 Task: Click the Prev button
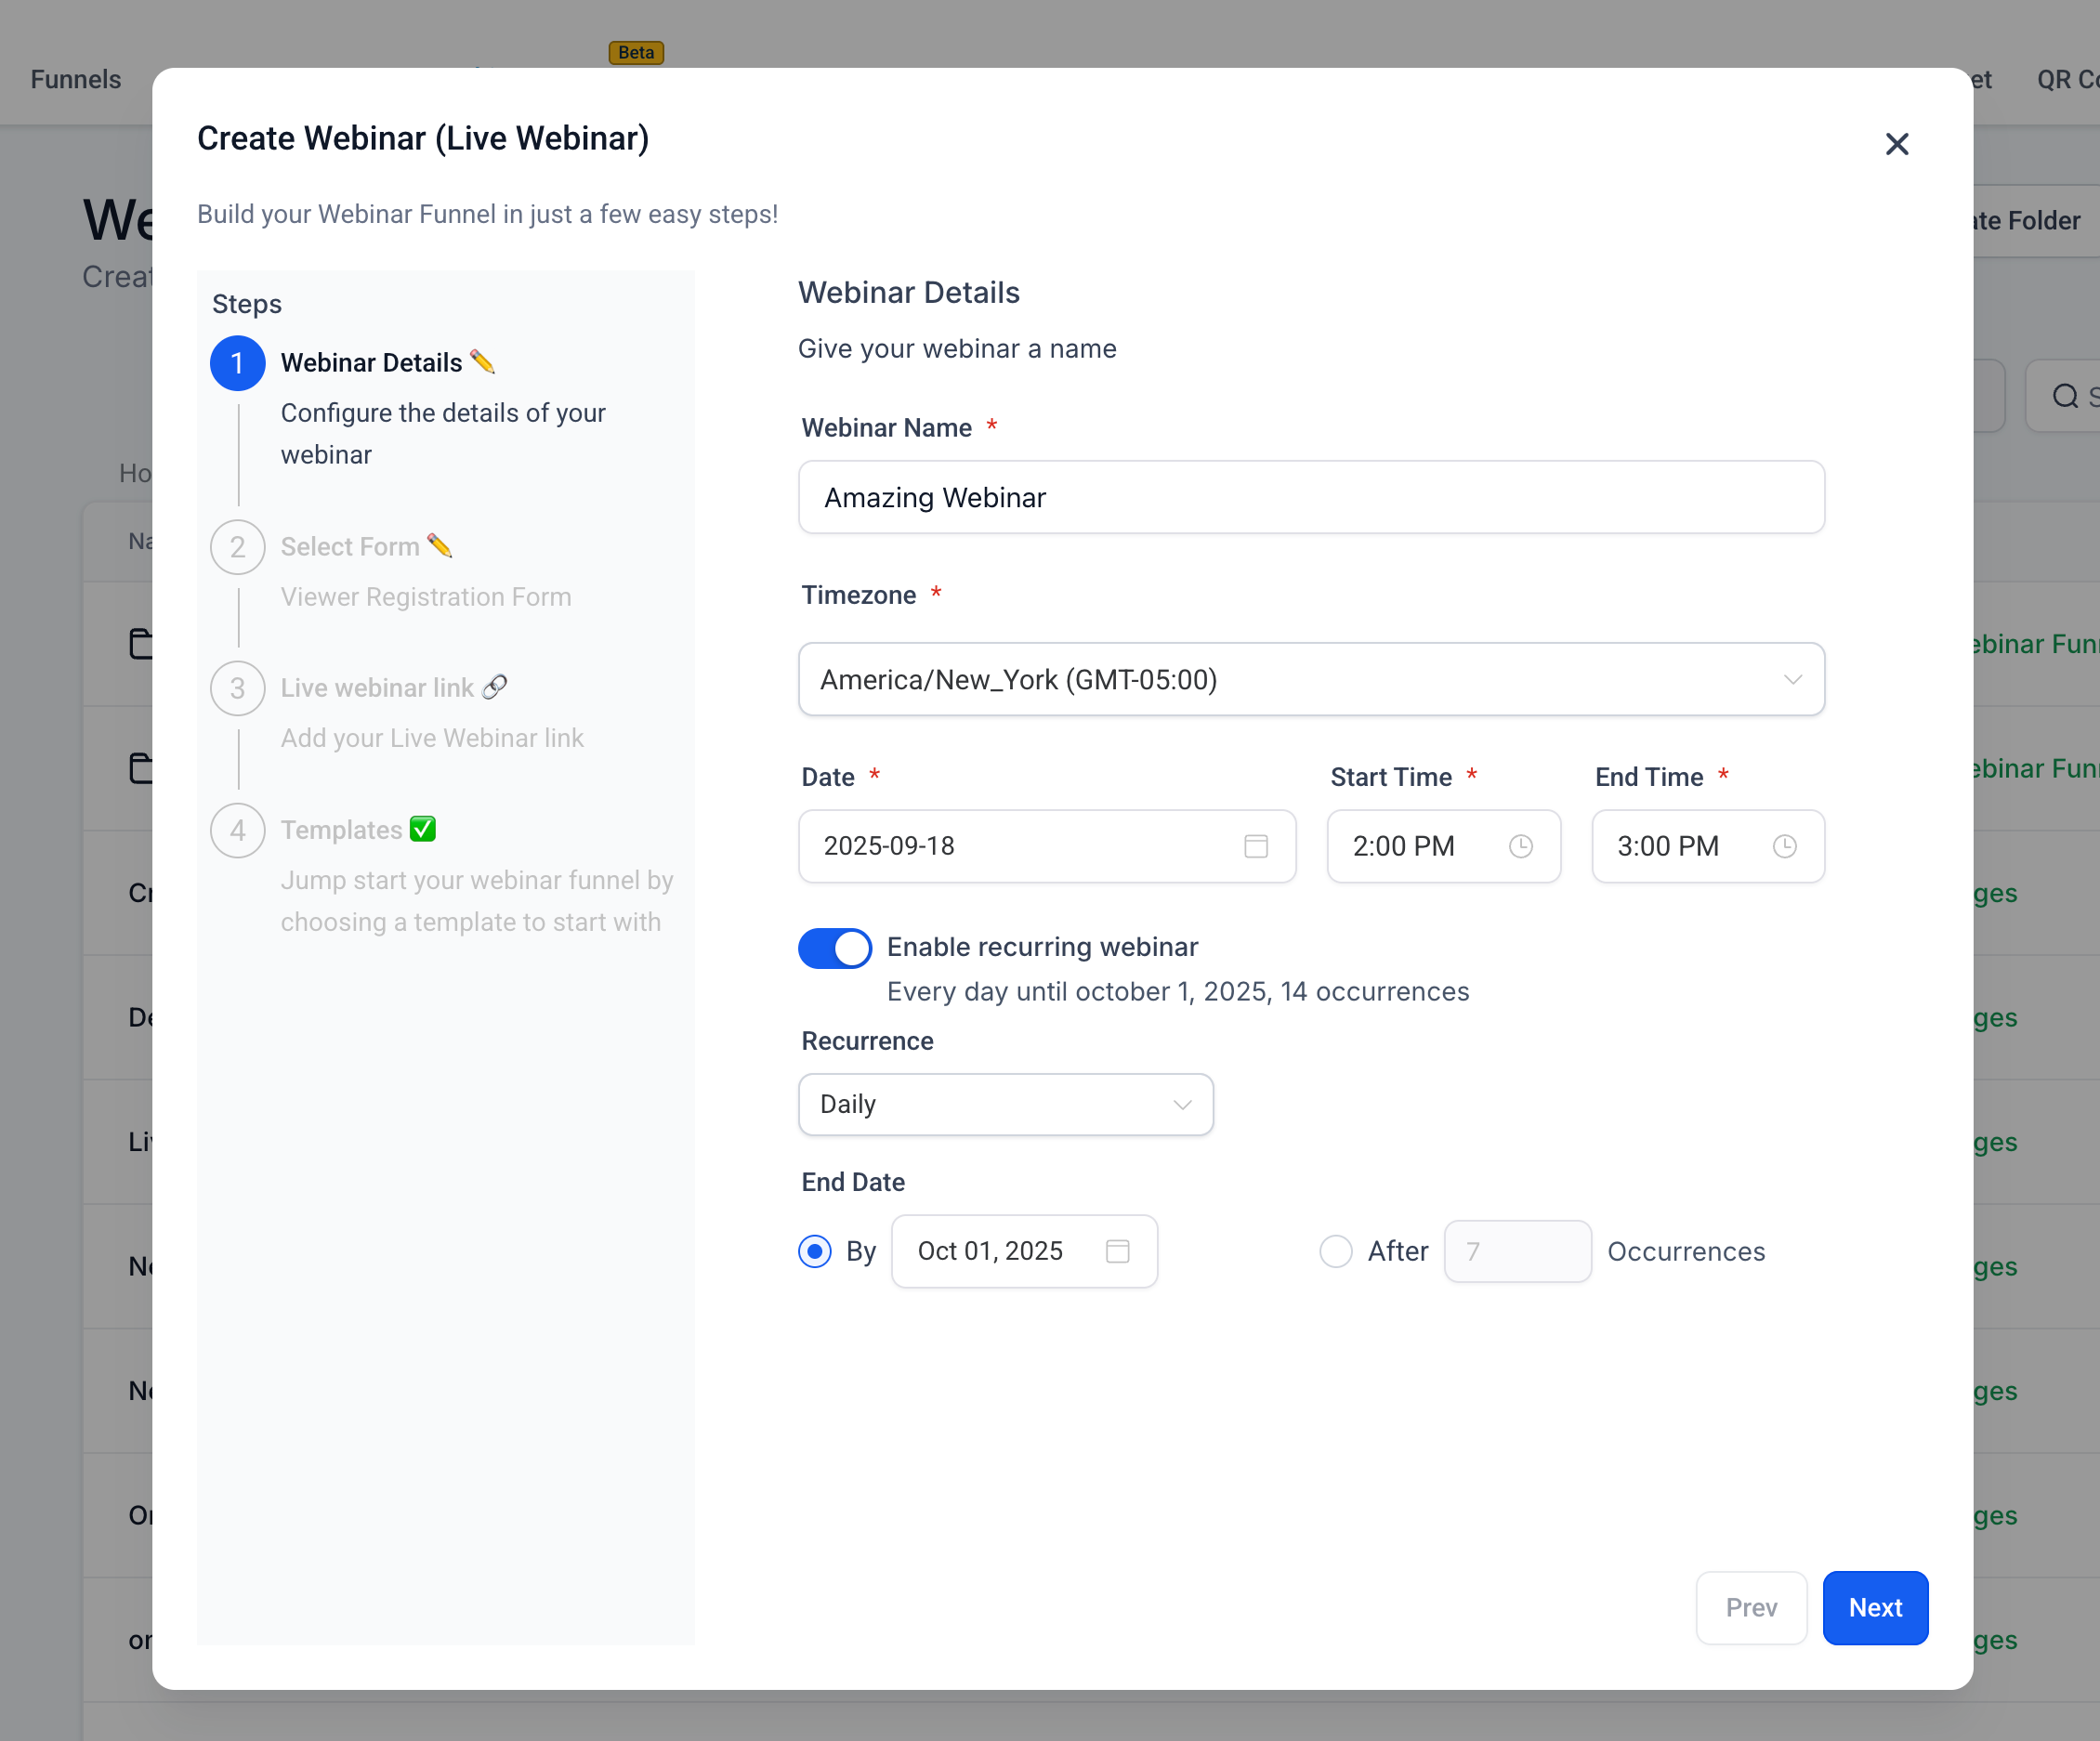coord(1751,1608)
